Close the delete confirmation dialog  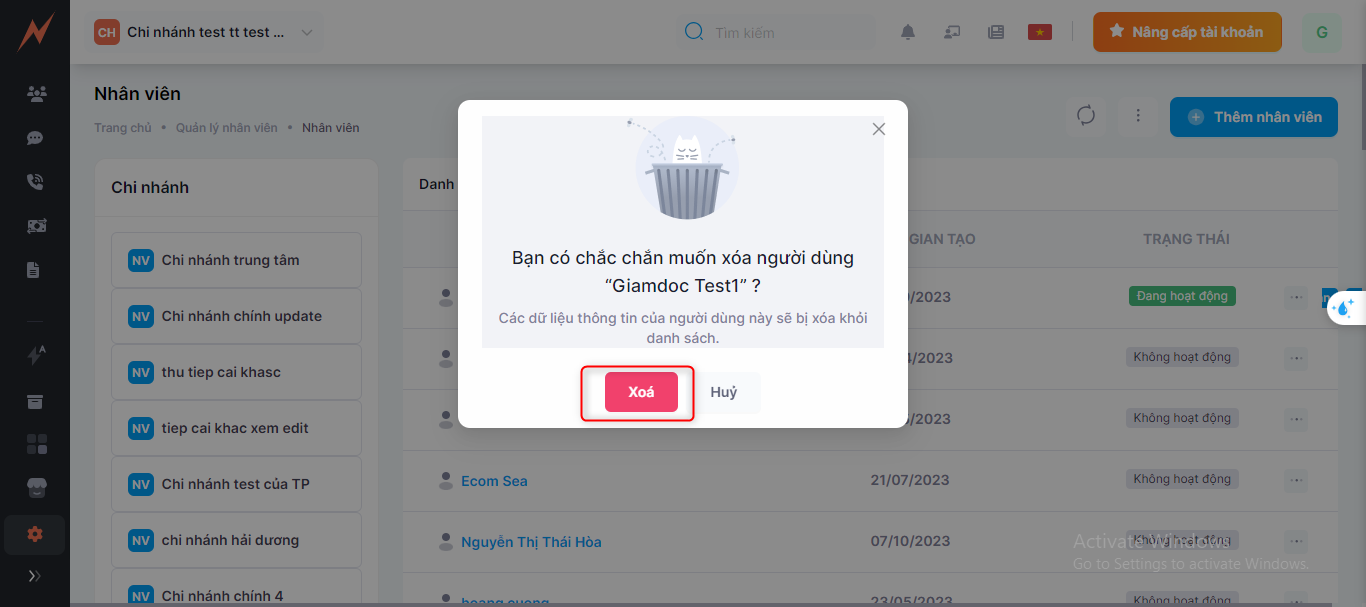(879, 129)
